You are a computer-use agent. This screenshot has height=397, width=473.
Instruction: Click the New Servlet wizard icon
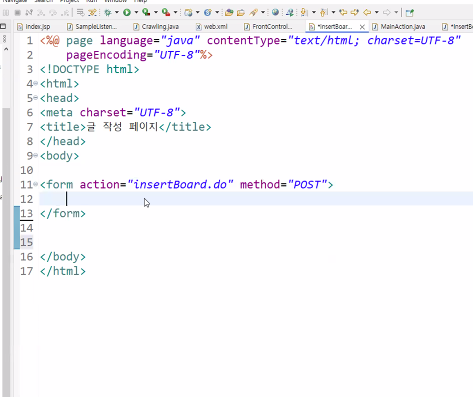pos(208,13)
